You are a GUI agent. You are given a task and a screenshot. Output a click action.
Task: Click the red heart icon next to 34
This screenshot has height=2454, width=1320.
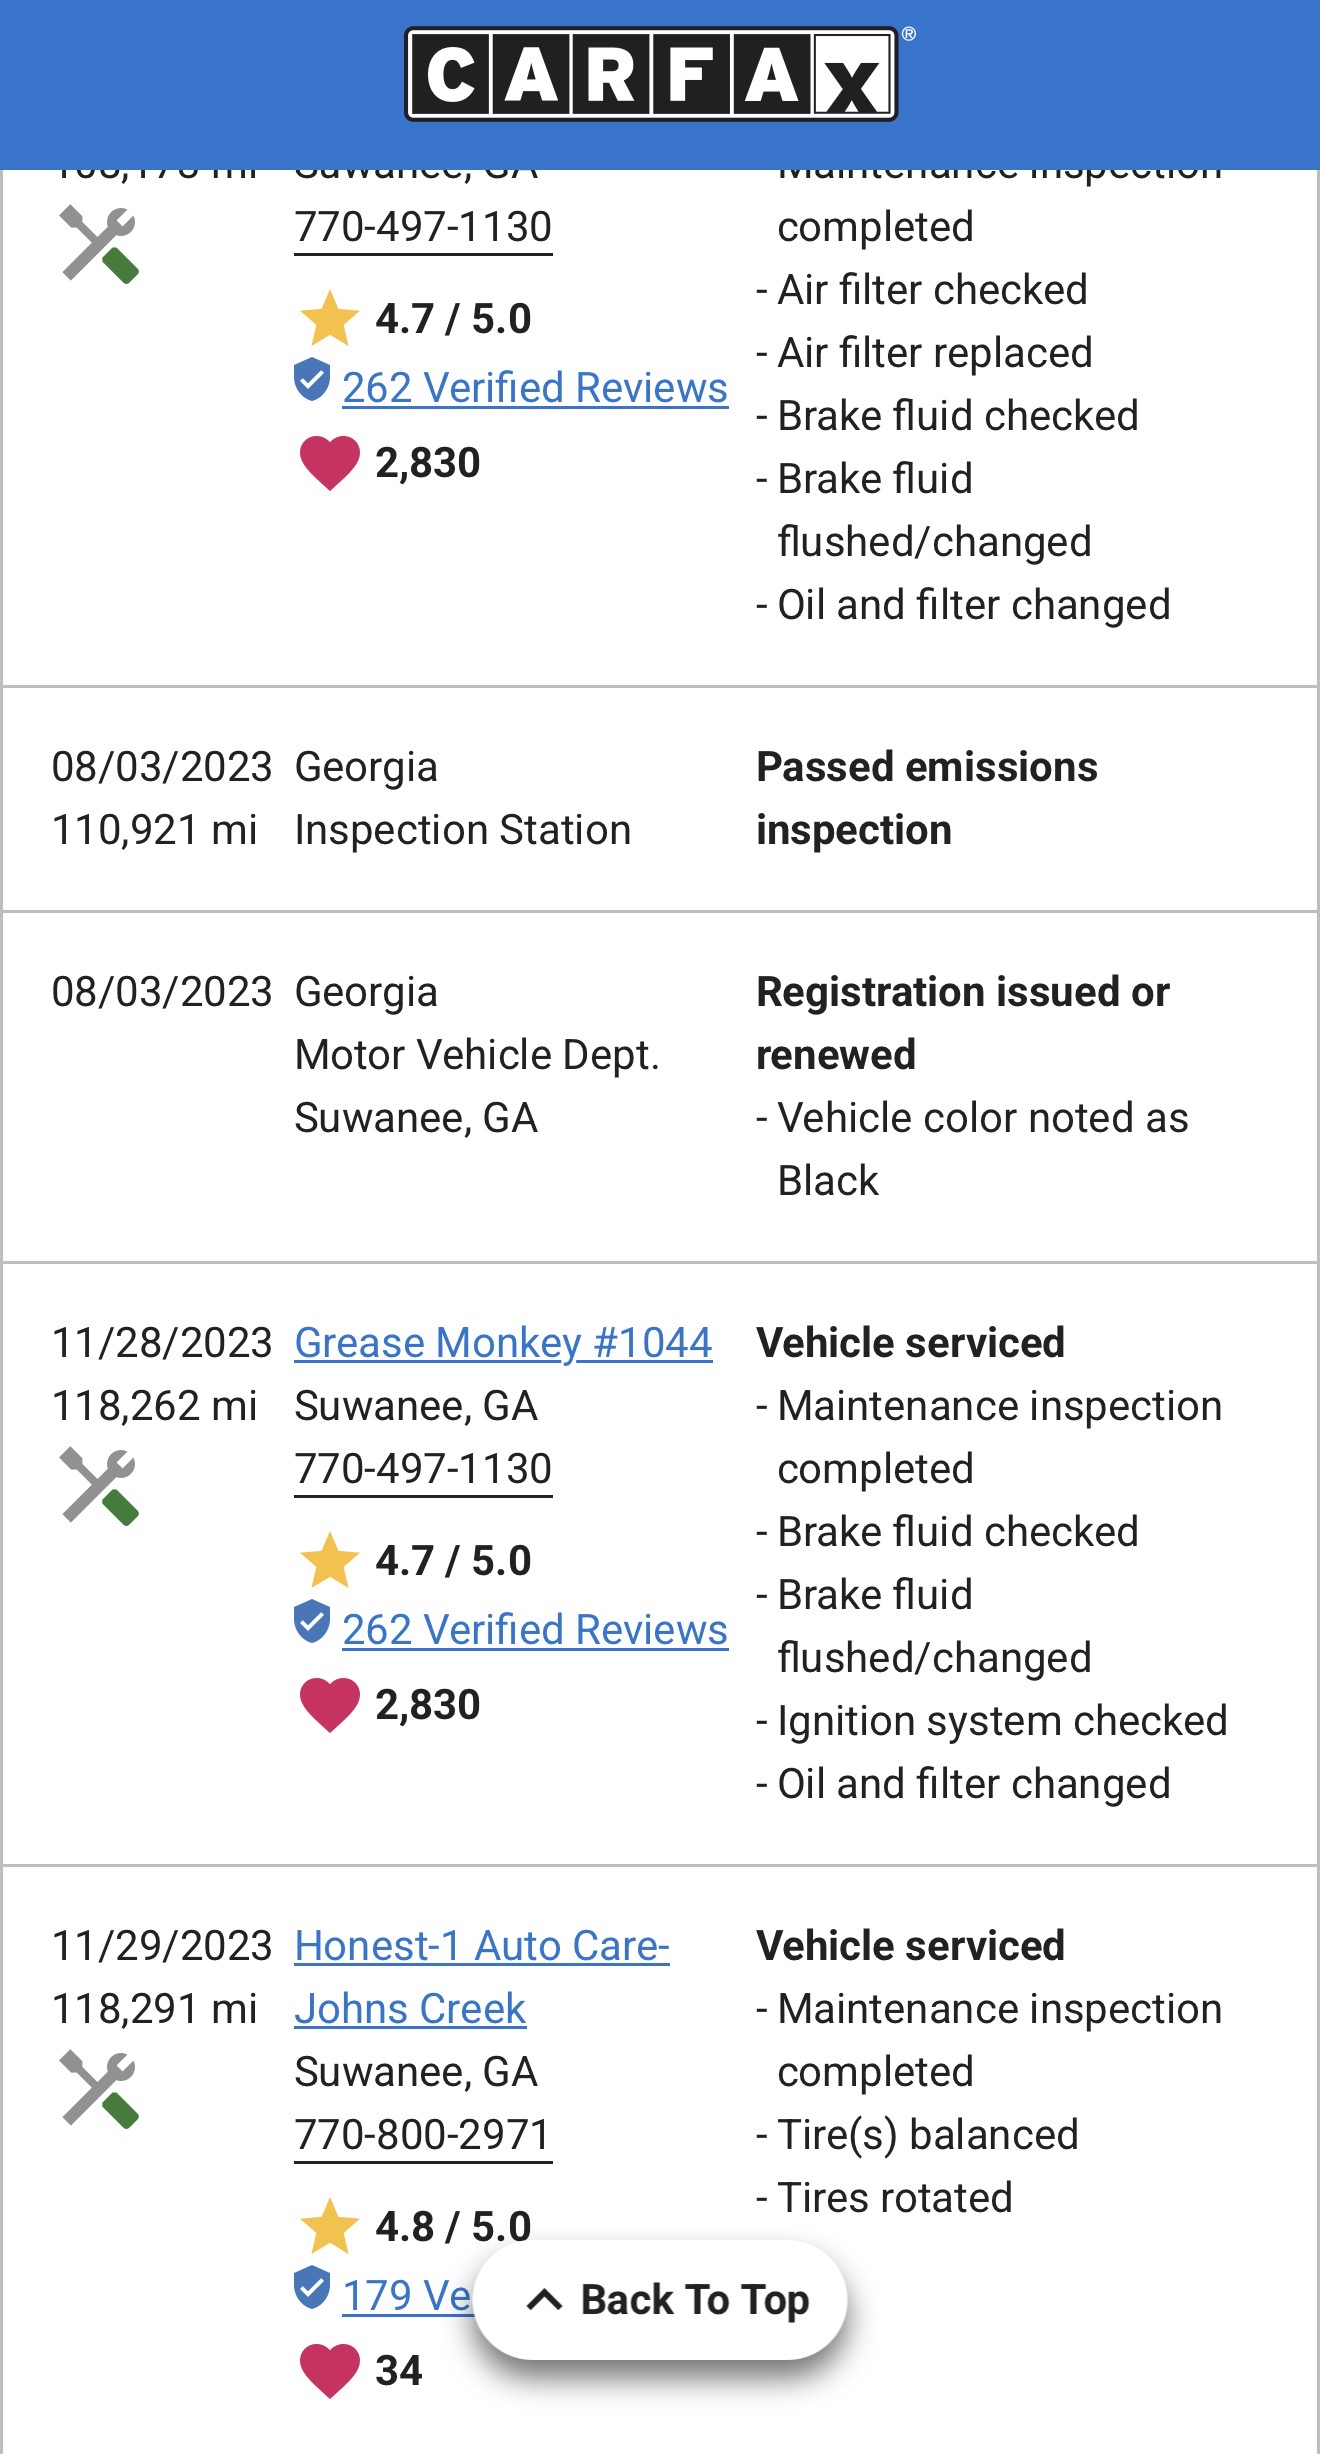click(329, 2370)
